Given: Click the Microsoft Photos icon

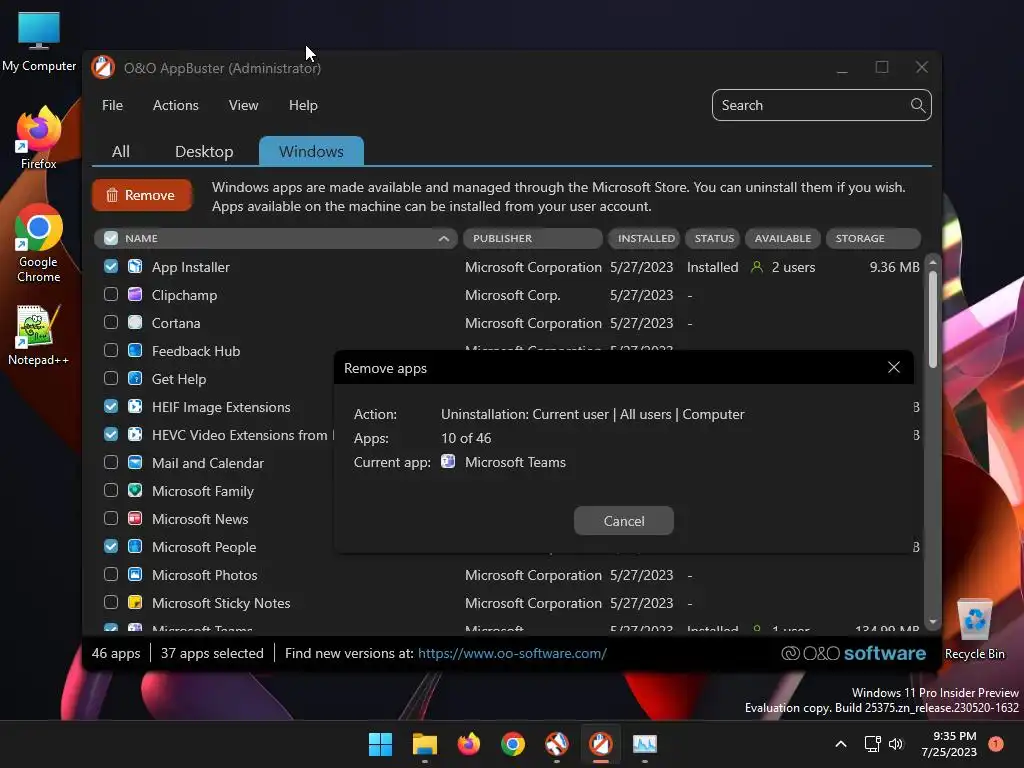Looking at the screenshot, I should [x=135, y=575].
